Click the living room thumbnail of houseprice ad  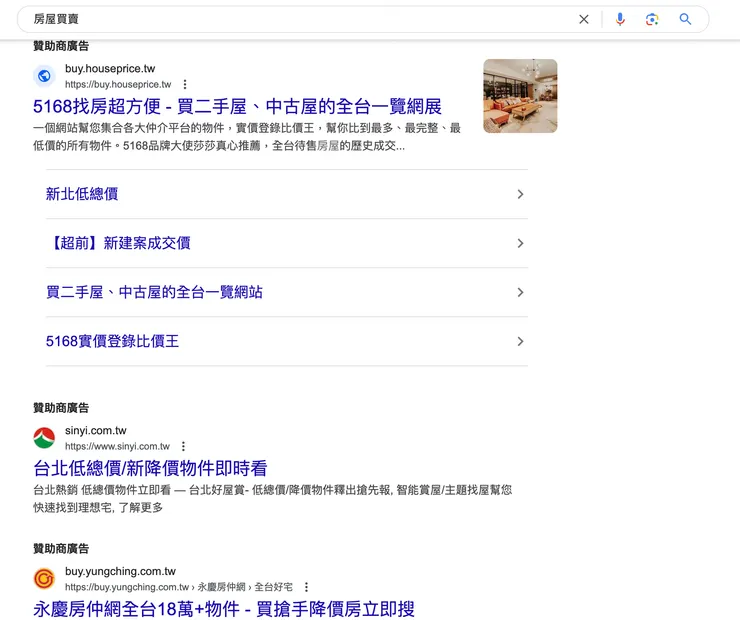tap(520, 96)
